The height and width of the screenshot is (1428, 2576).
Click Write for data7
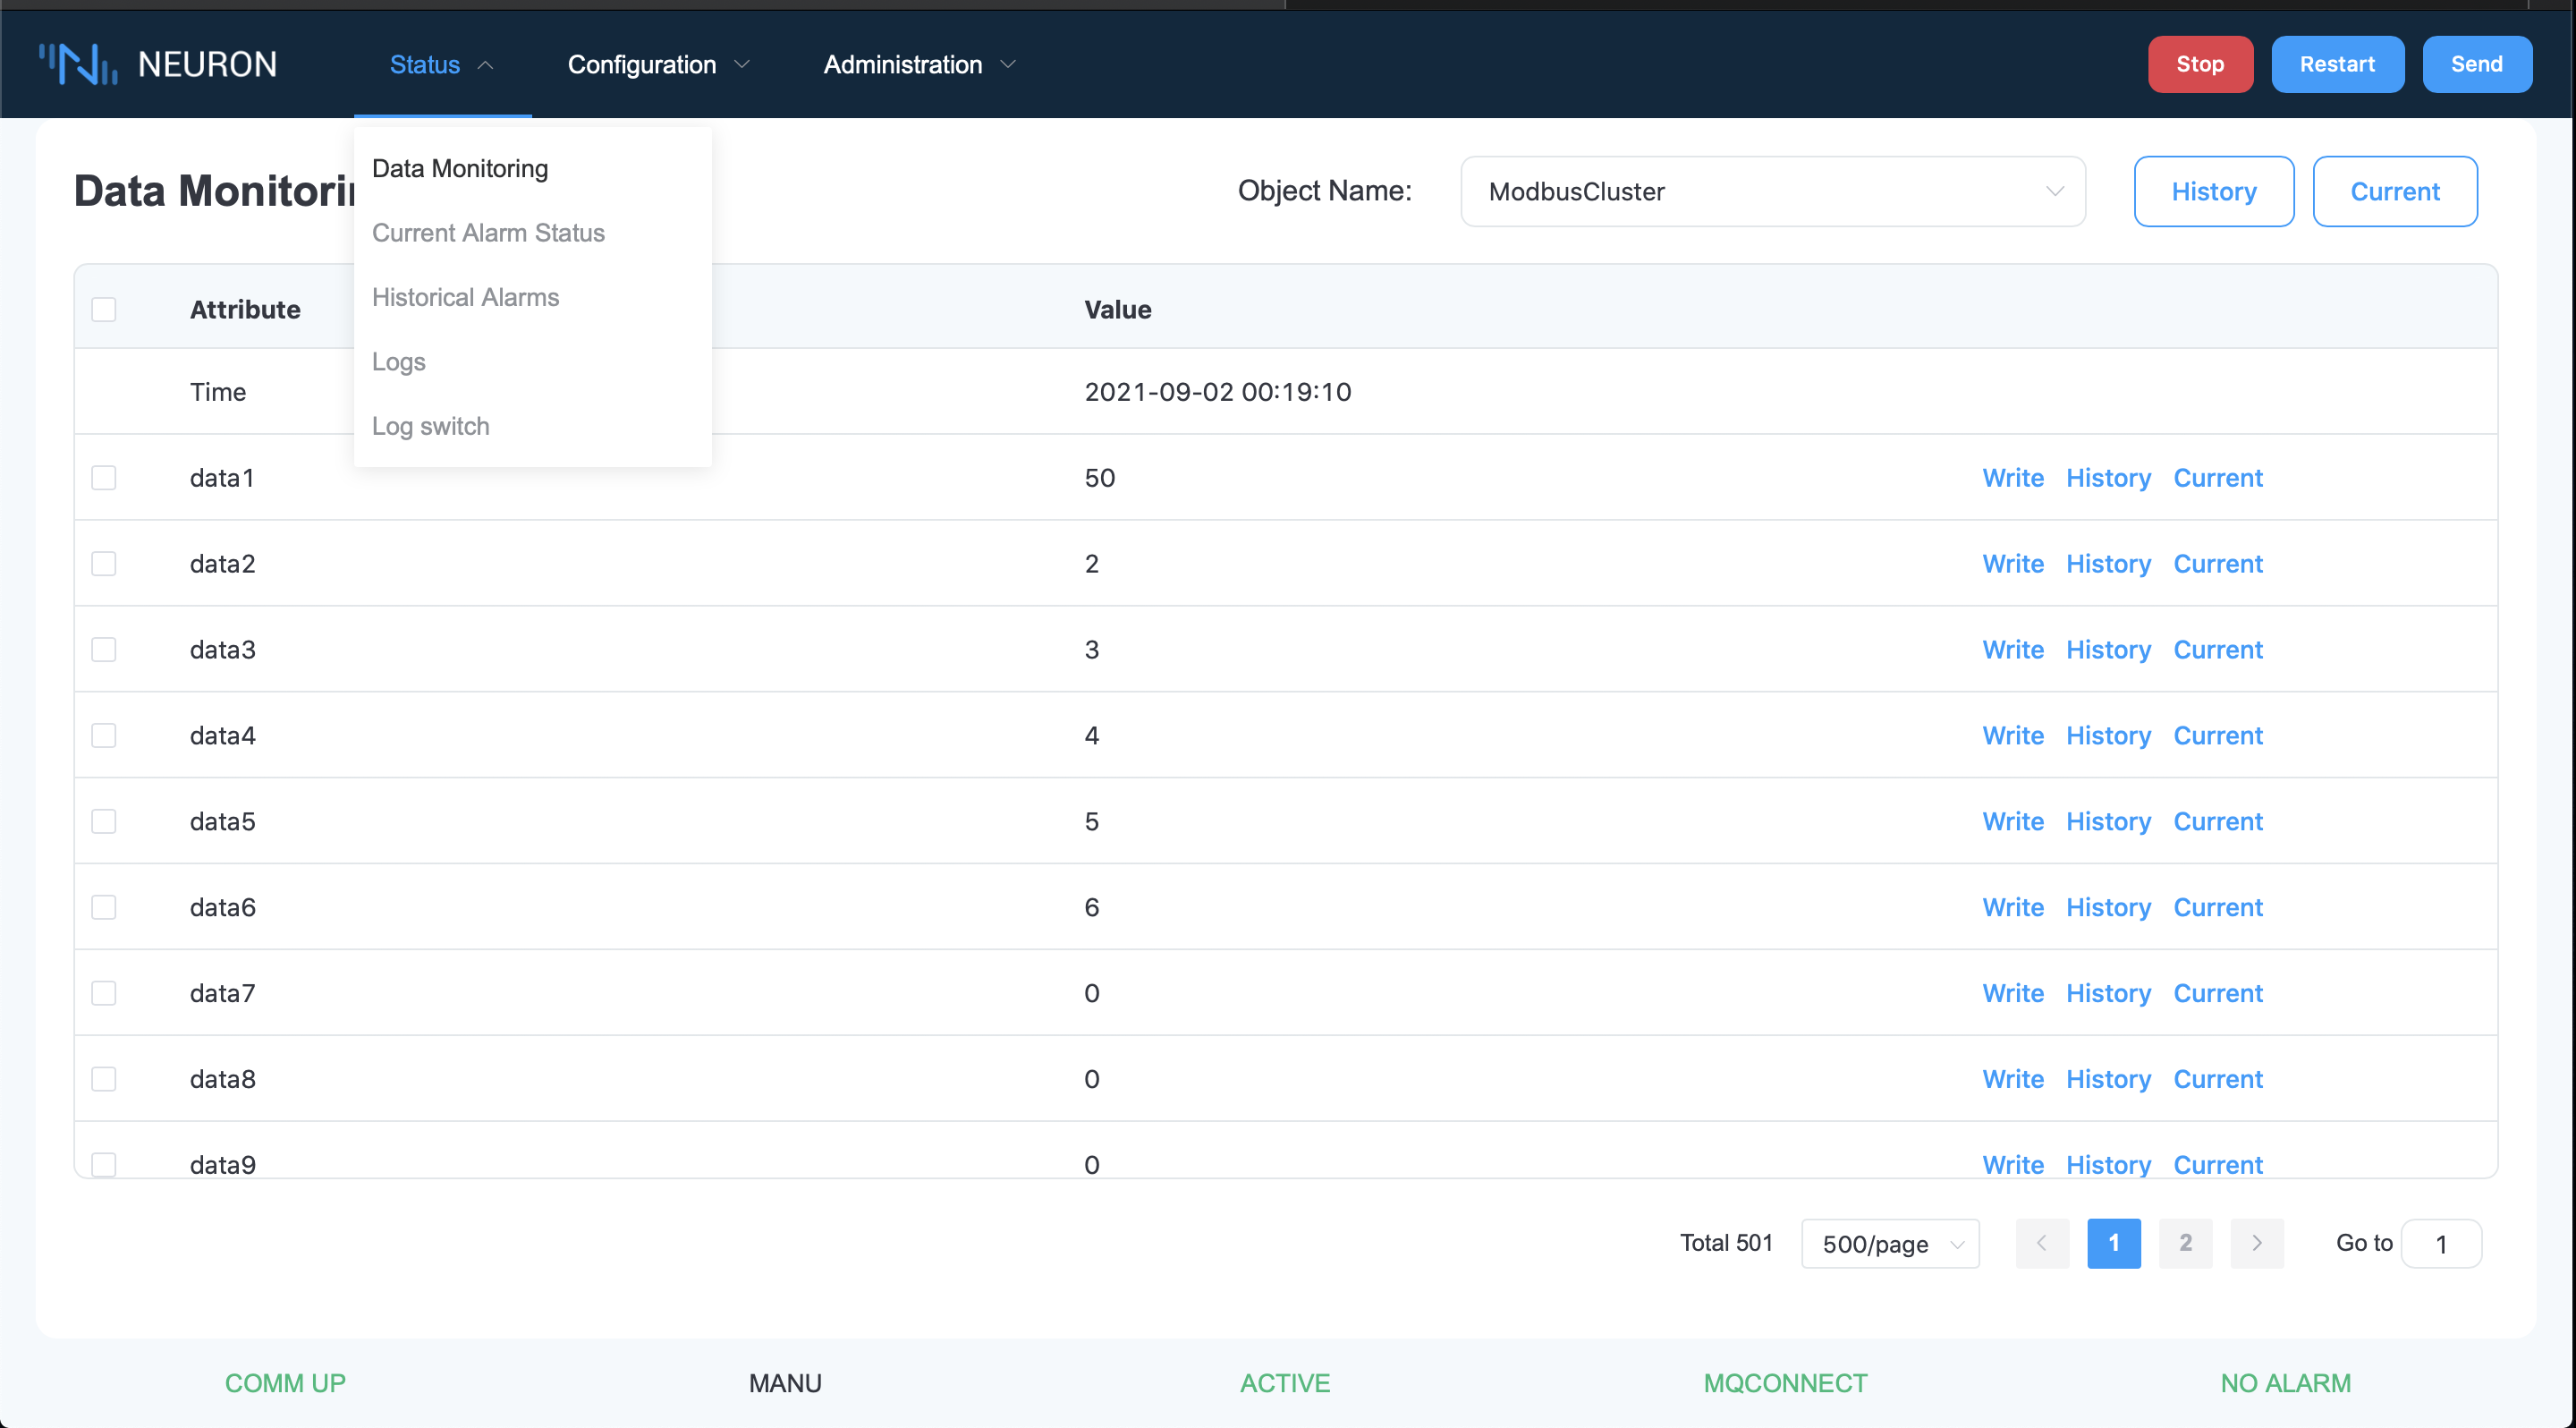2012,994
